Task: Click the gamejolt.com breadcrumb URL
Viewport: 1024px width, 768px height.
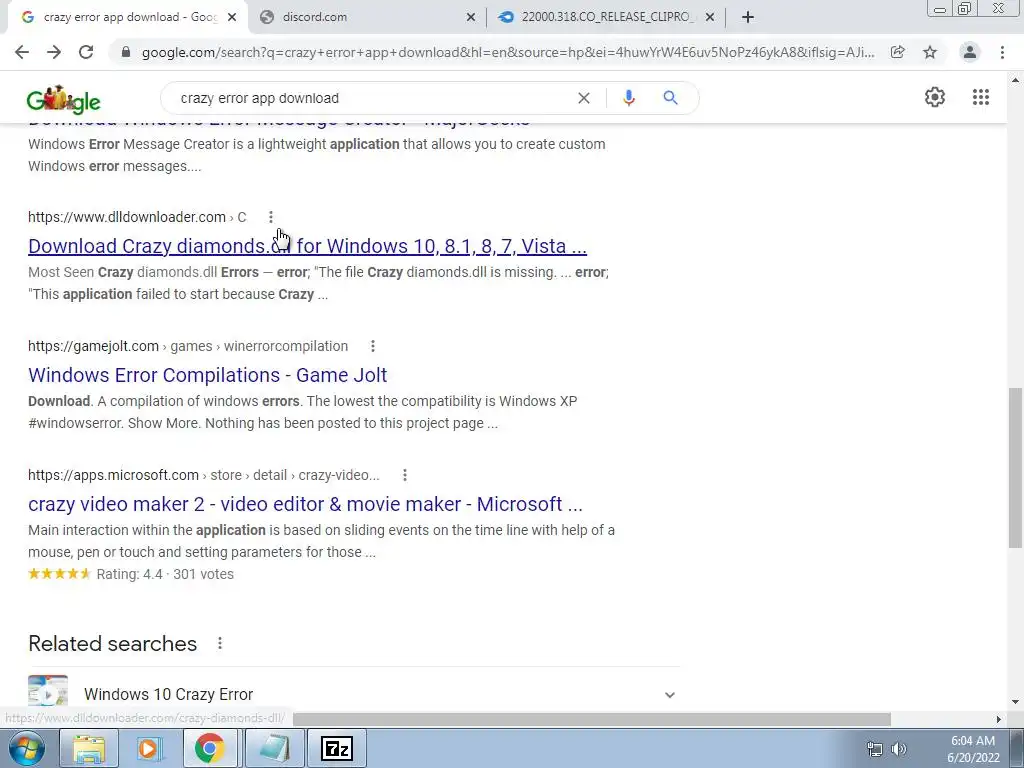Action: [x=188, y=346]
